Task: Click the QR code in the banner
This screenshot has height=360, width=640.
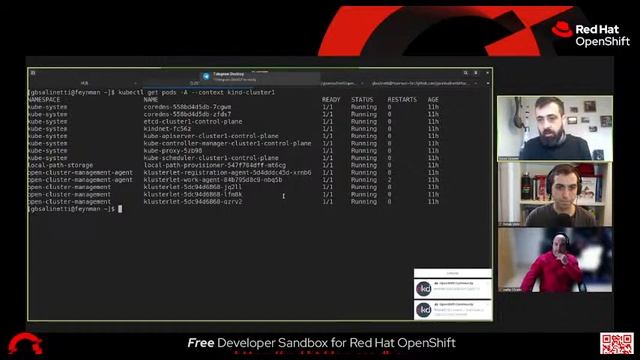Action: pyautogui.click(x=617, y=343)
